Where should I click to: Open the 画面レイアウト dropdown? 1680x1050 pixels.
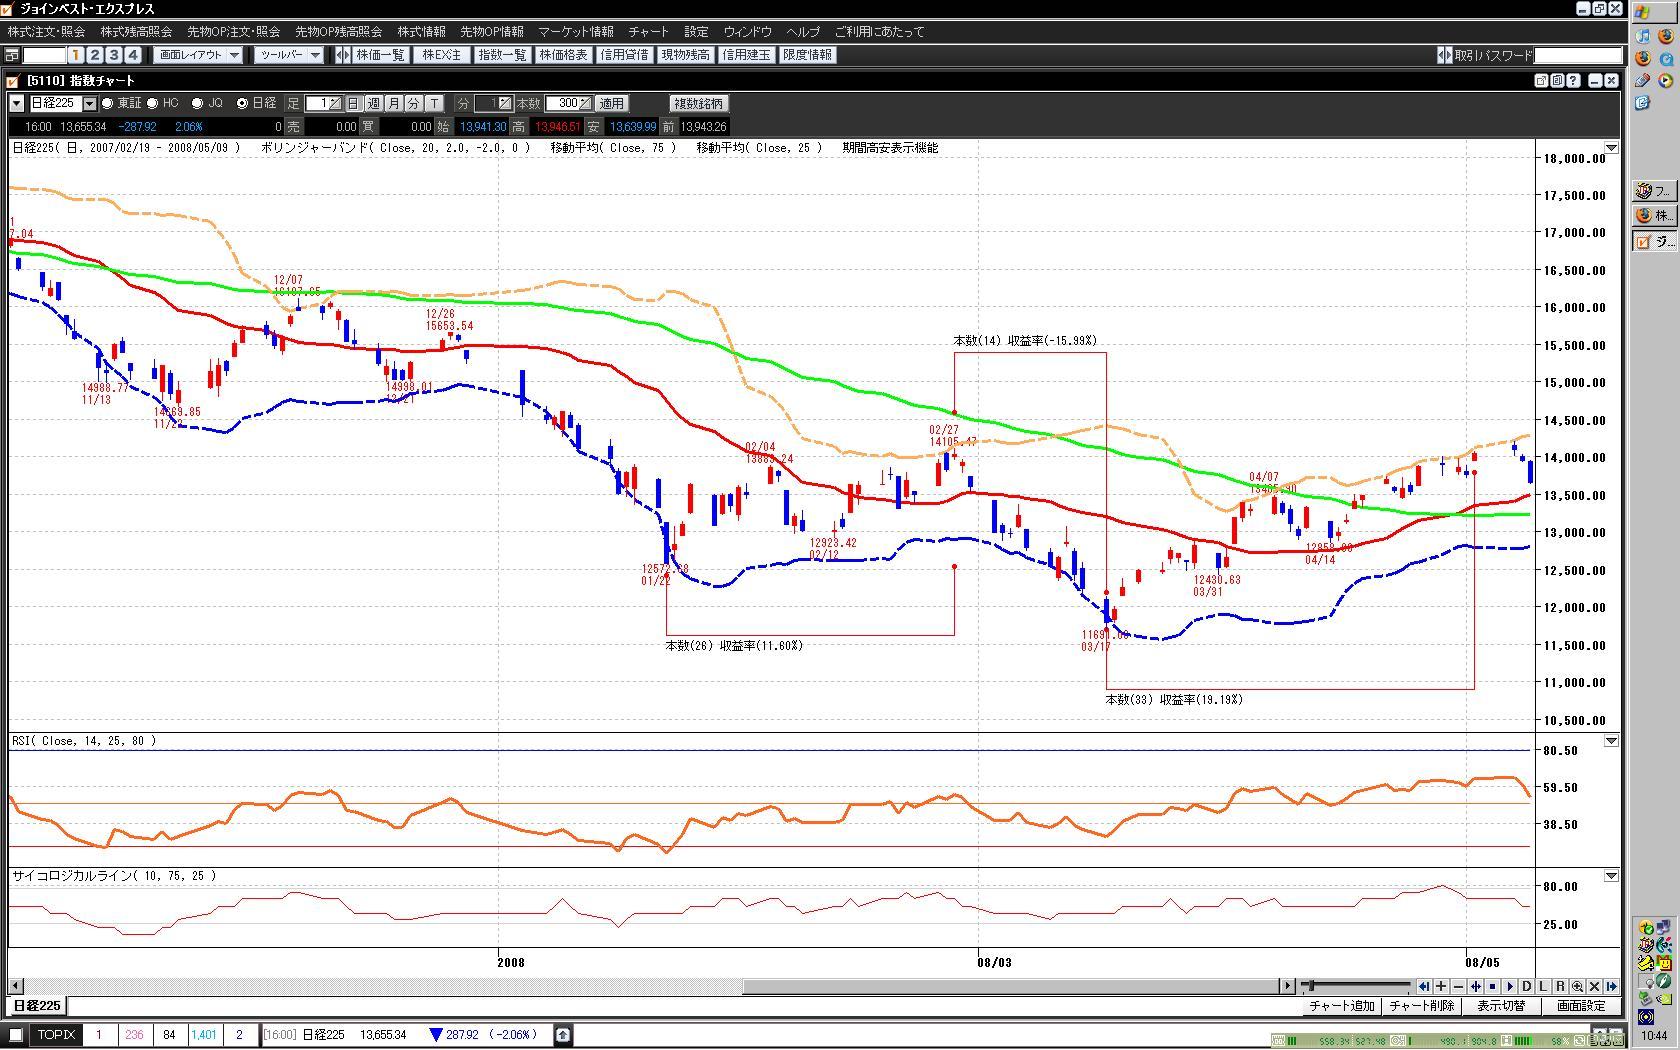coord(199,55)
